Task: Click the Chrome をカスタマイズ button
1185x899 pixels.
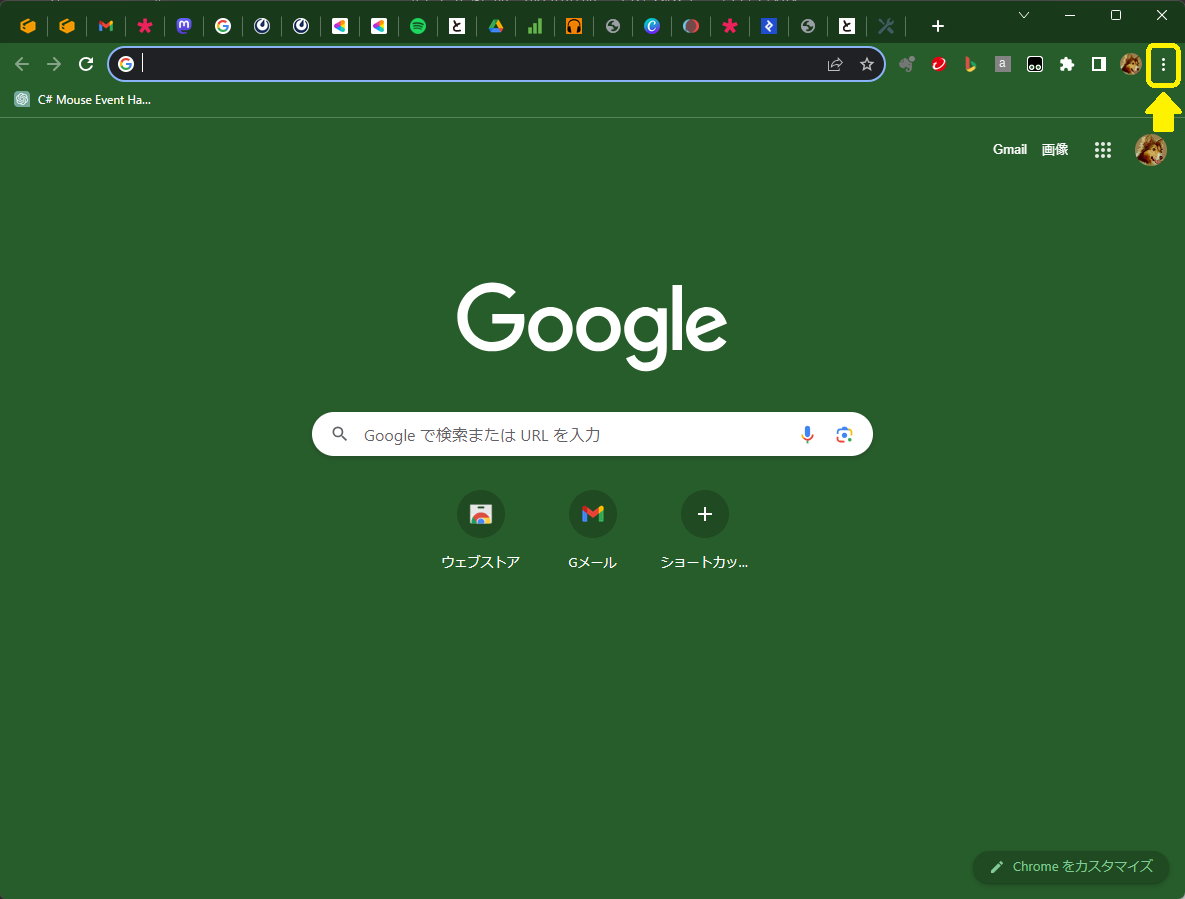Action: tap(1070, 867)
